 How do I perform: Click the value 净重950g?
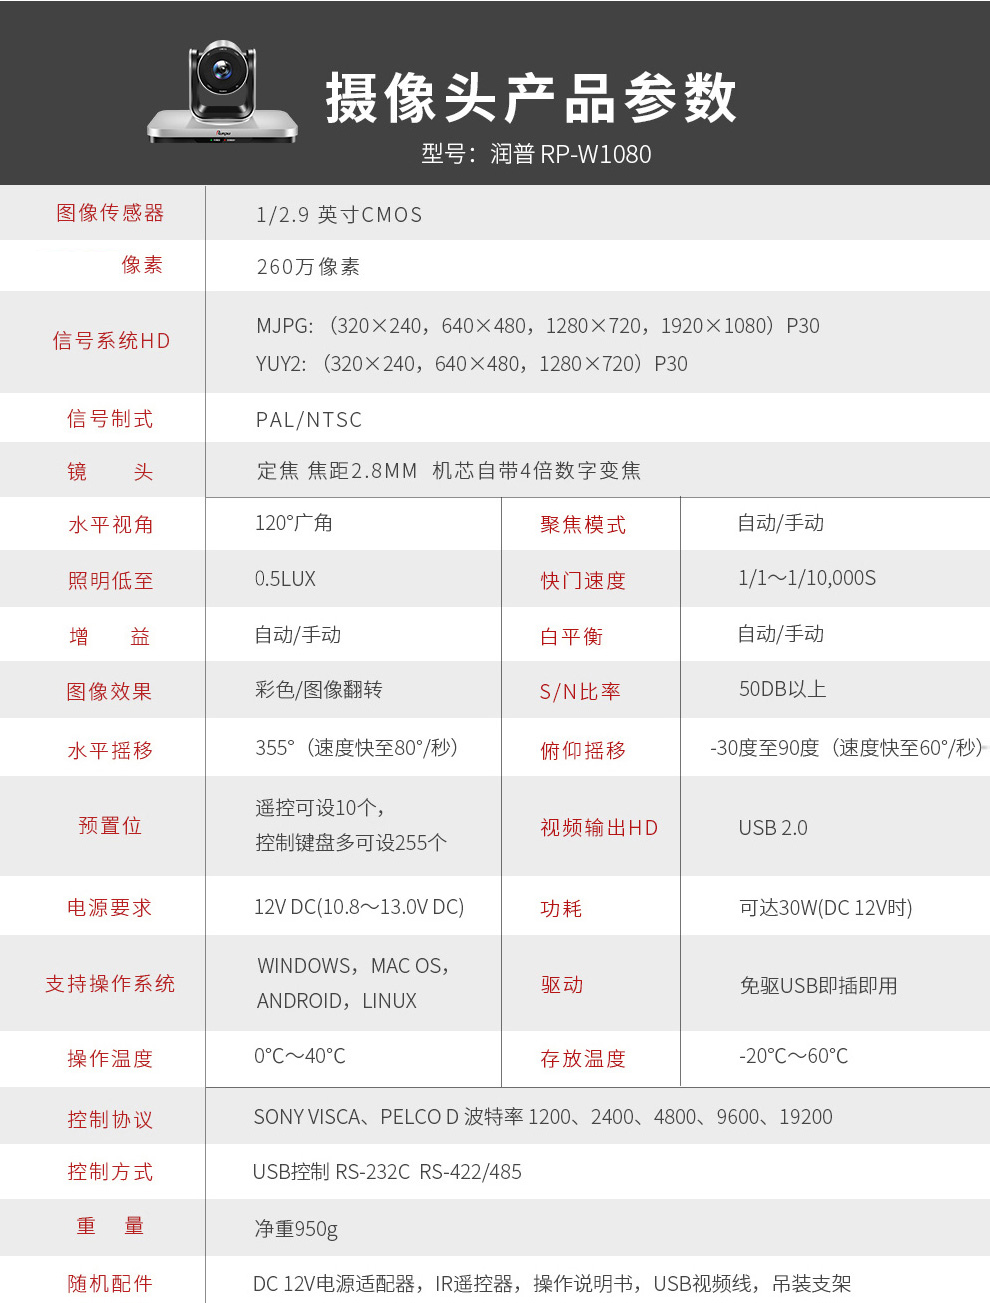point(296,1229)
